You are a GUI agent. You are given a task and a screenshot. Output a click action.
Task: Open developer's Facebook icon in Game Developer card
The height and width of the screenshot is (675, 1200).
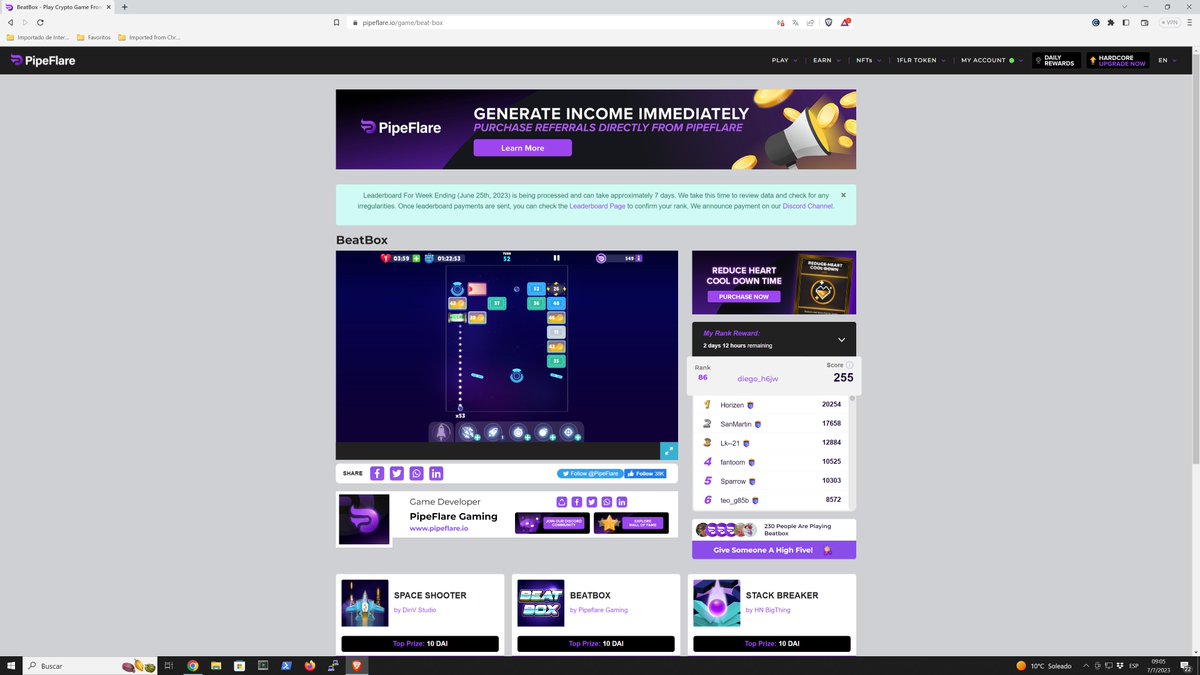point(576,502)
